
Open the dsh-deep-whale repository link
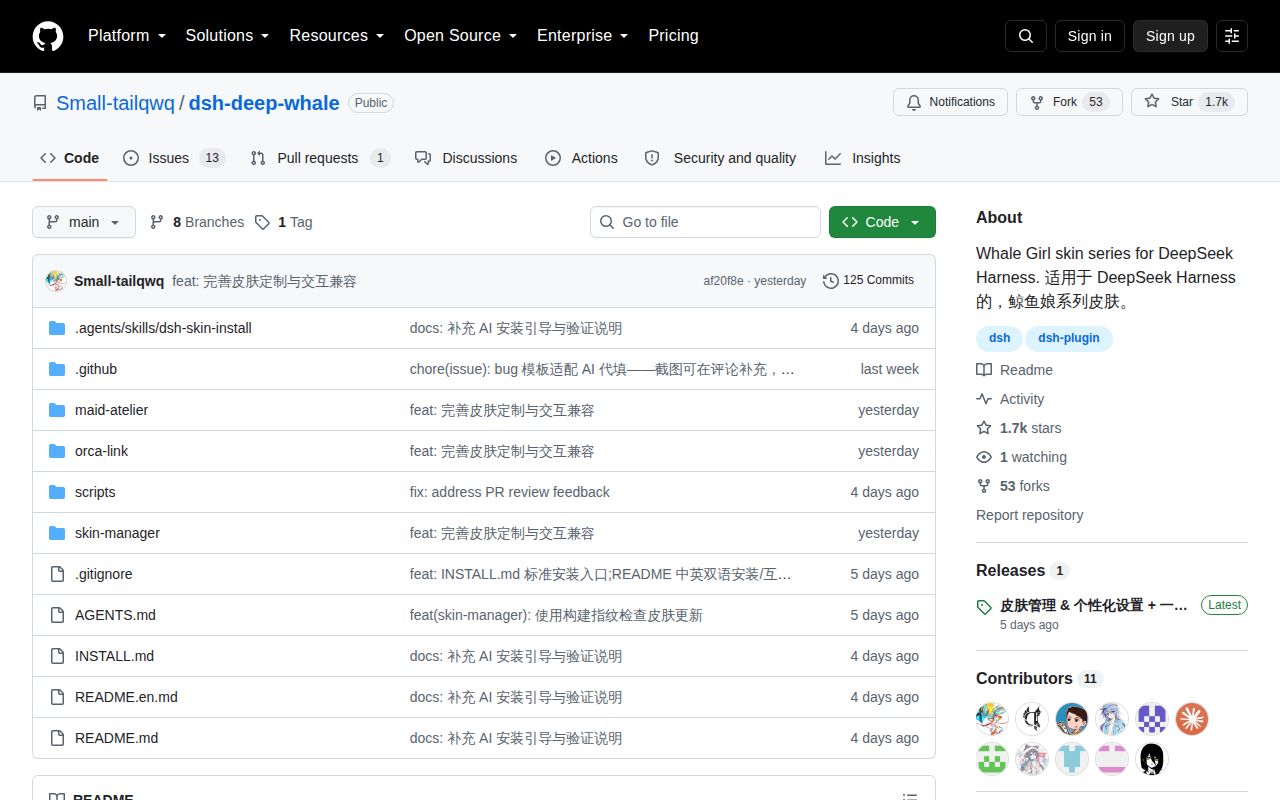point(264,103)
